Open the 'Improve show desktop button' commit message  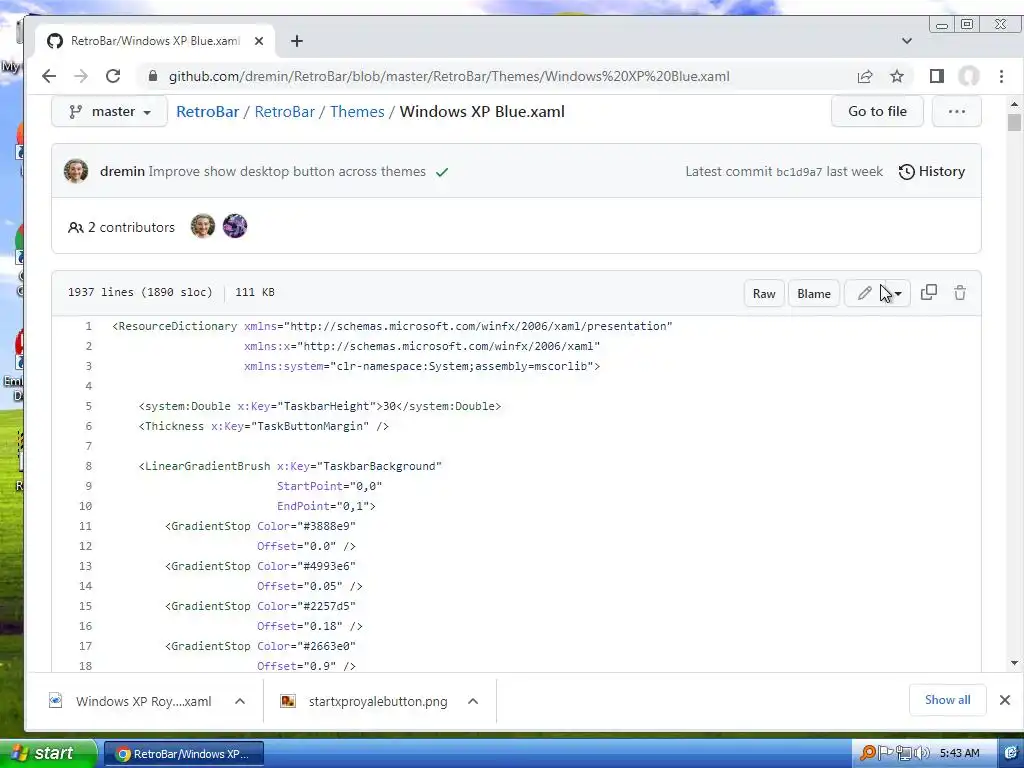point(287,171)
